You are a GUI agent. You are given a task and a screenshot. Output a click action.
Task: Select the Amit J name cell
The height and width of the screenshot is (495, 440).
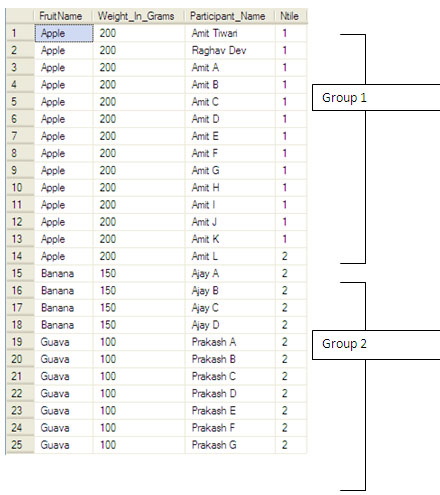pos(230,222)
